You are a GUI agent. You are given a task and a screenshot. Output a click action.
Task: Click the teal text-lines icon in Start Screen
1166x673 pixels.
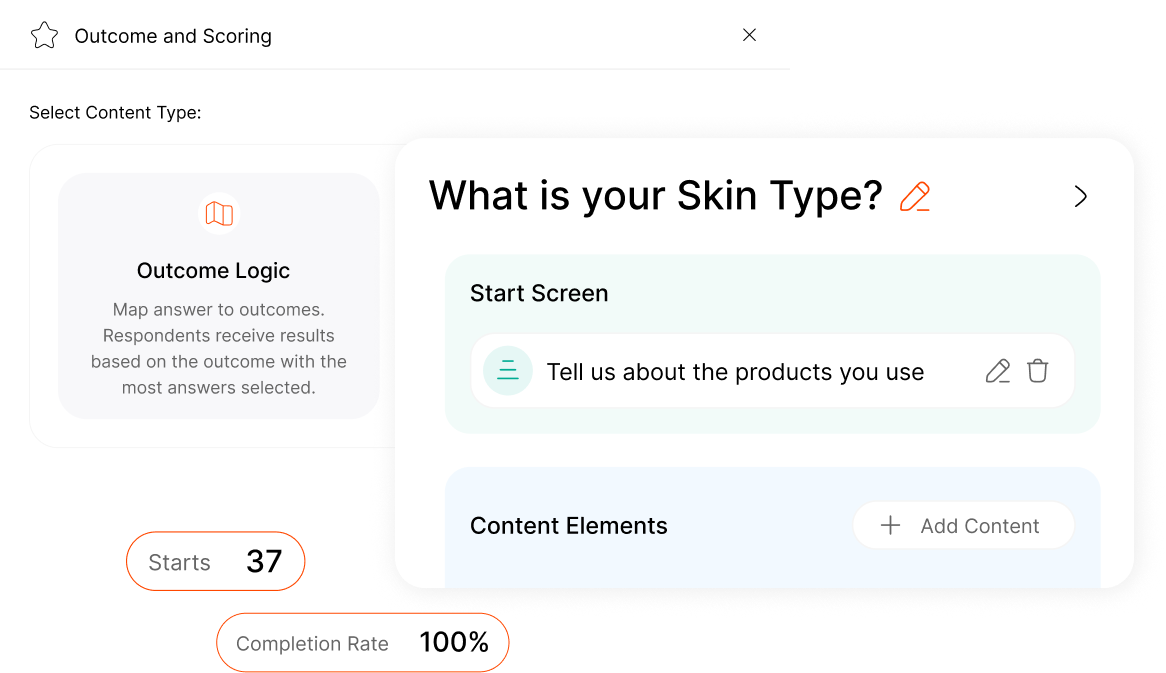coord(508,371)
